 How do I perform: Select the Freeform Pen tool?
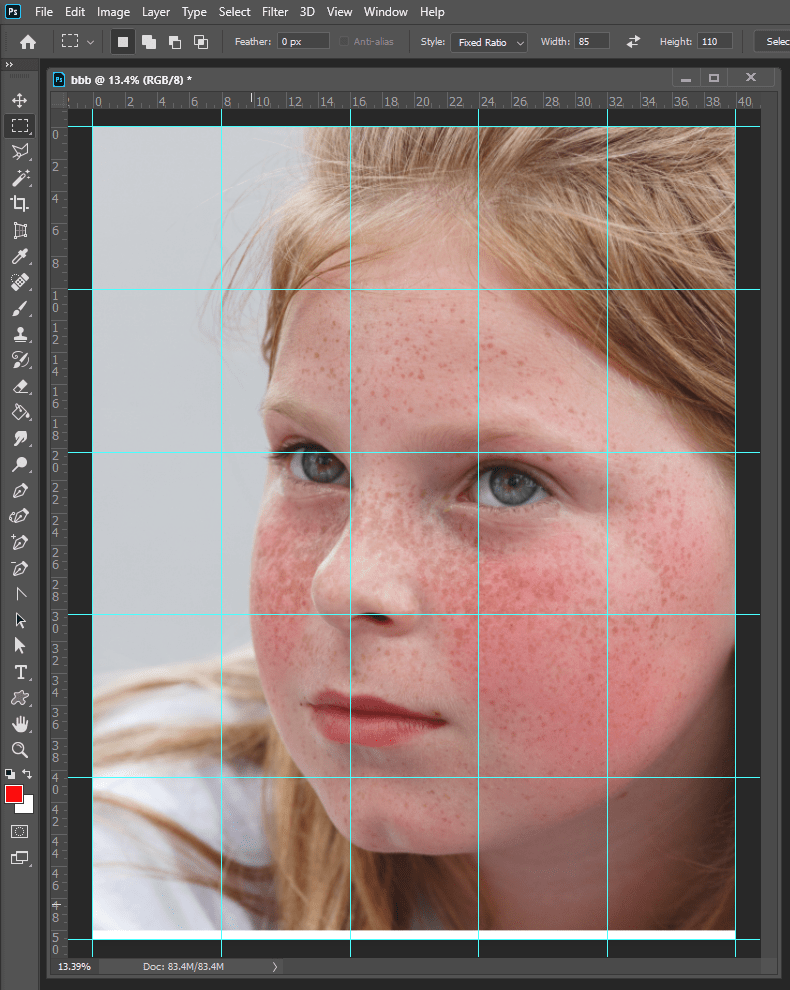(20, 516)
